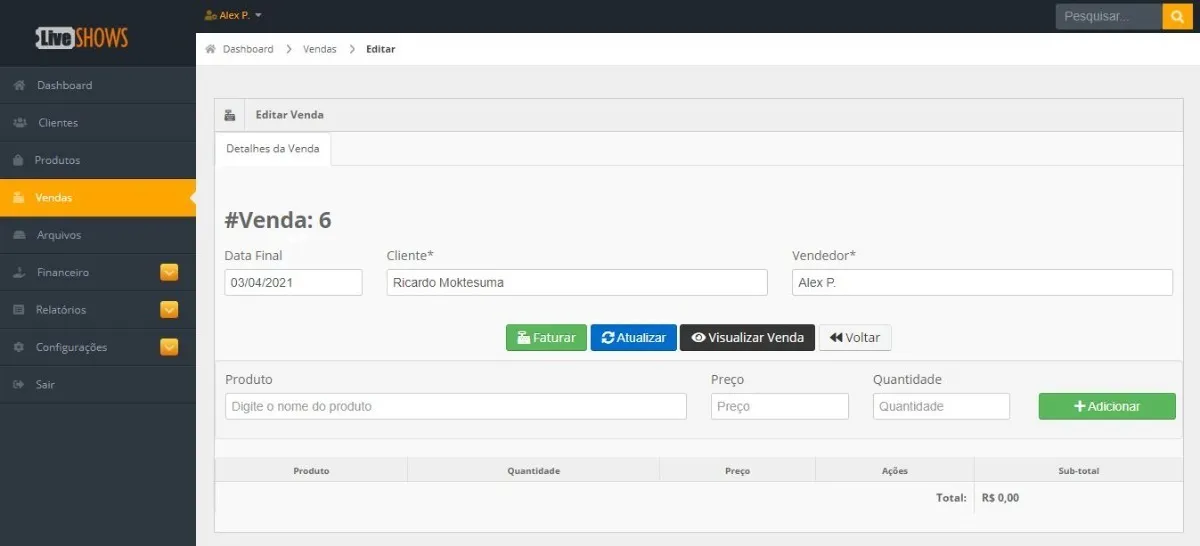
Task: Click Sair to log out
Action: tap(98, 384)
